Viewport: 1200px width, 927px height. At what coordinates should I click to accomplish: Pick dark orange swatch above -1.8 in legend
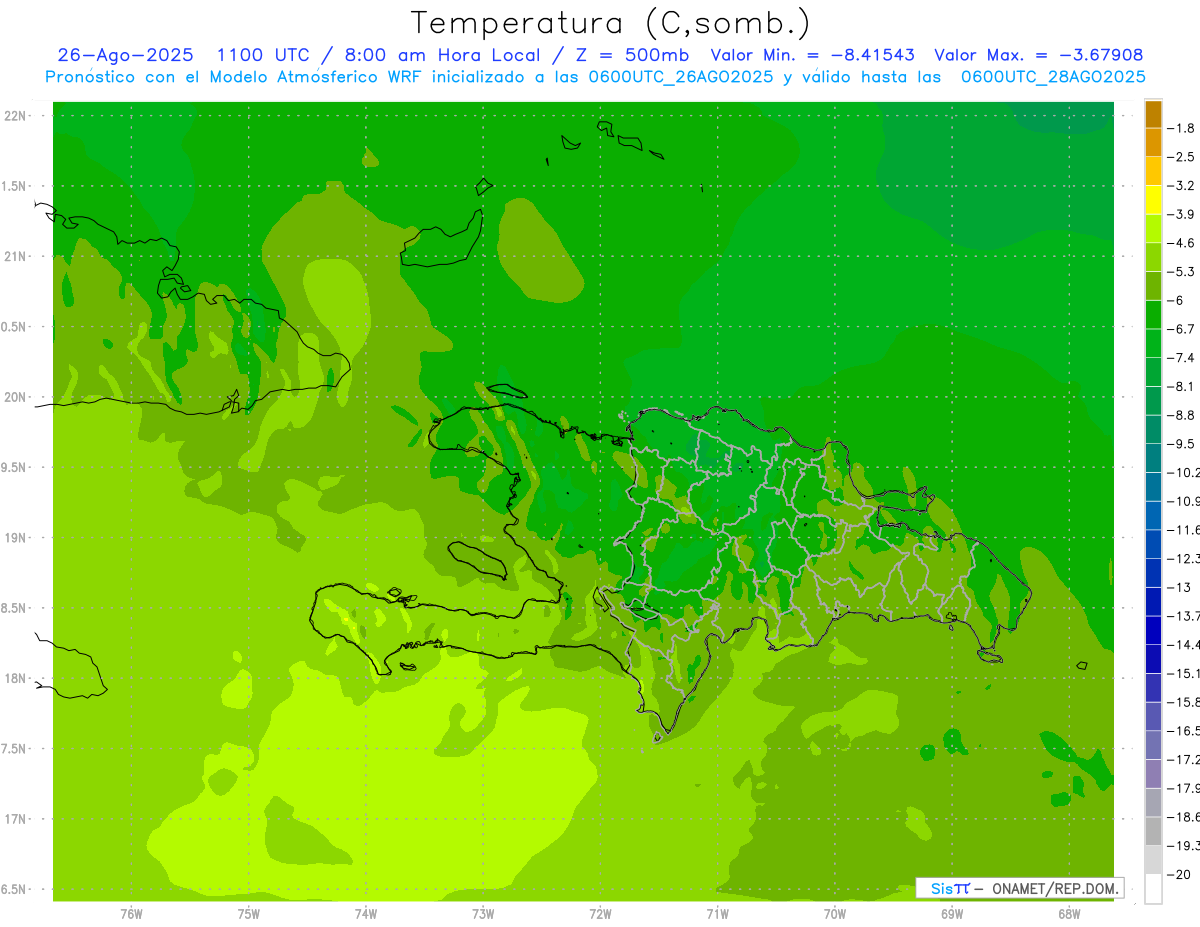pyautogui.click(x=1153, y=114)
